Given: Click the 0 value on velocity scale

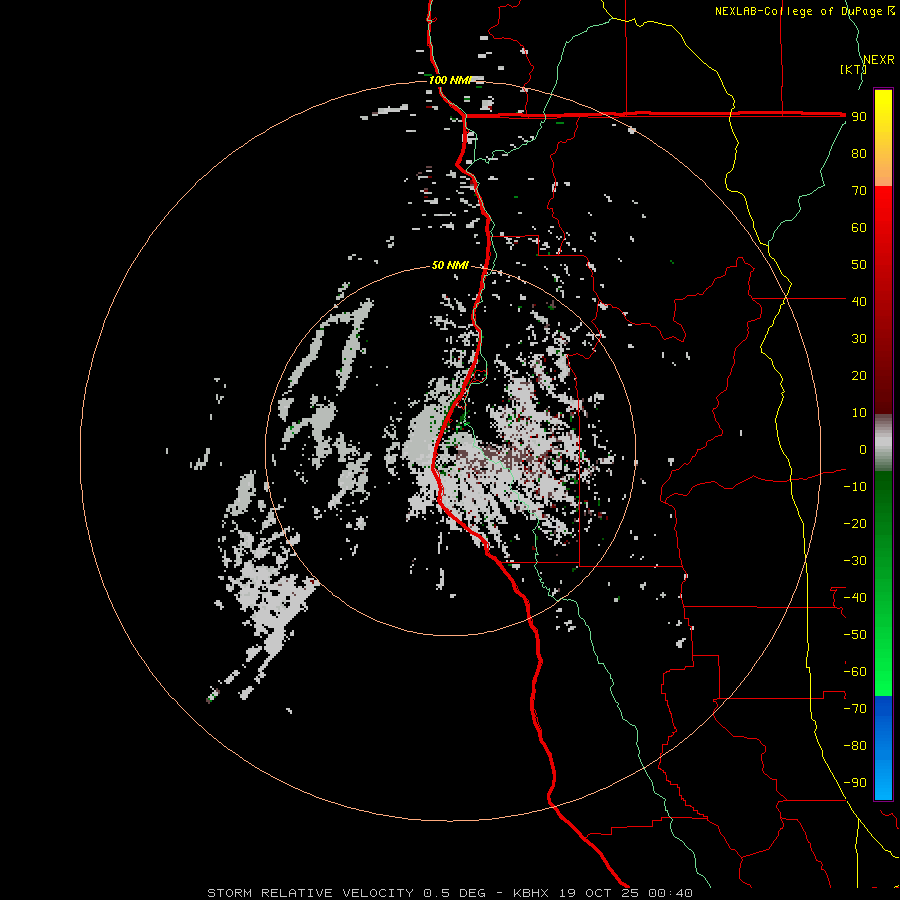Looking at the screenshot, I should [863, 449].
